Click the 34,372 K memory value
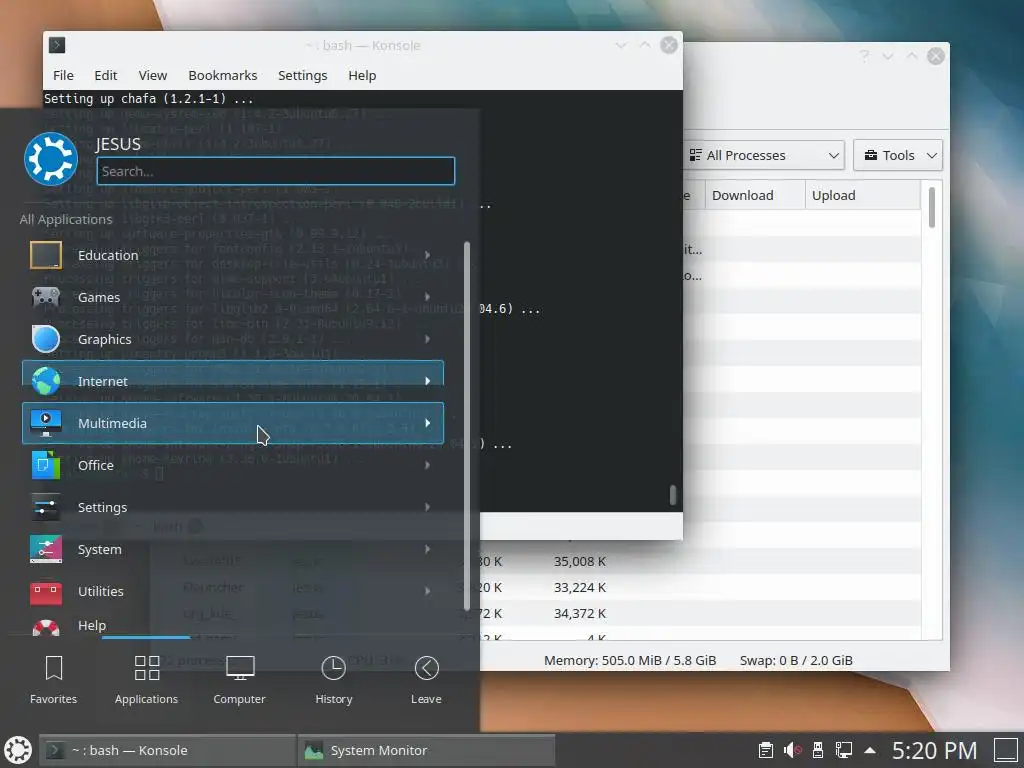 pos(579,614)
